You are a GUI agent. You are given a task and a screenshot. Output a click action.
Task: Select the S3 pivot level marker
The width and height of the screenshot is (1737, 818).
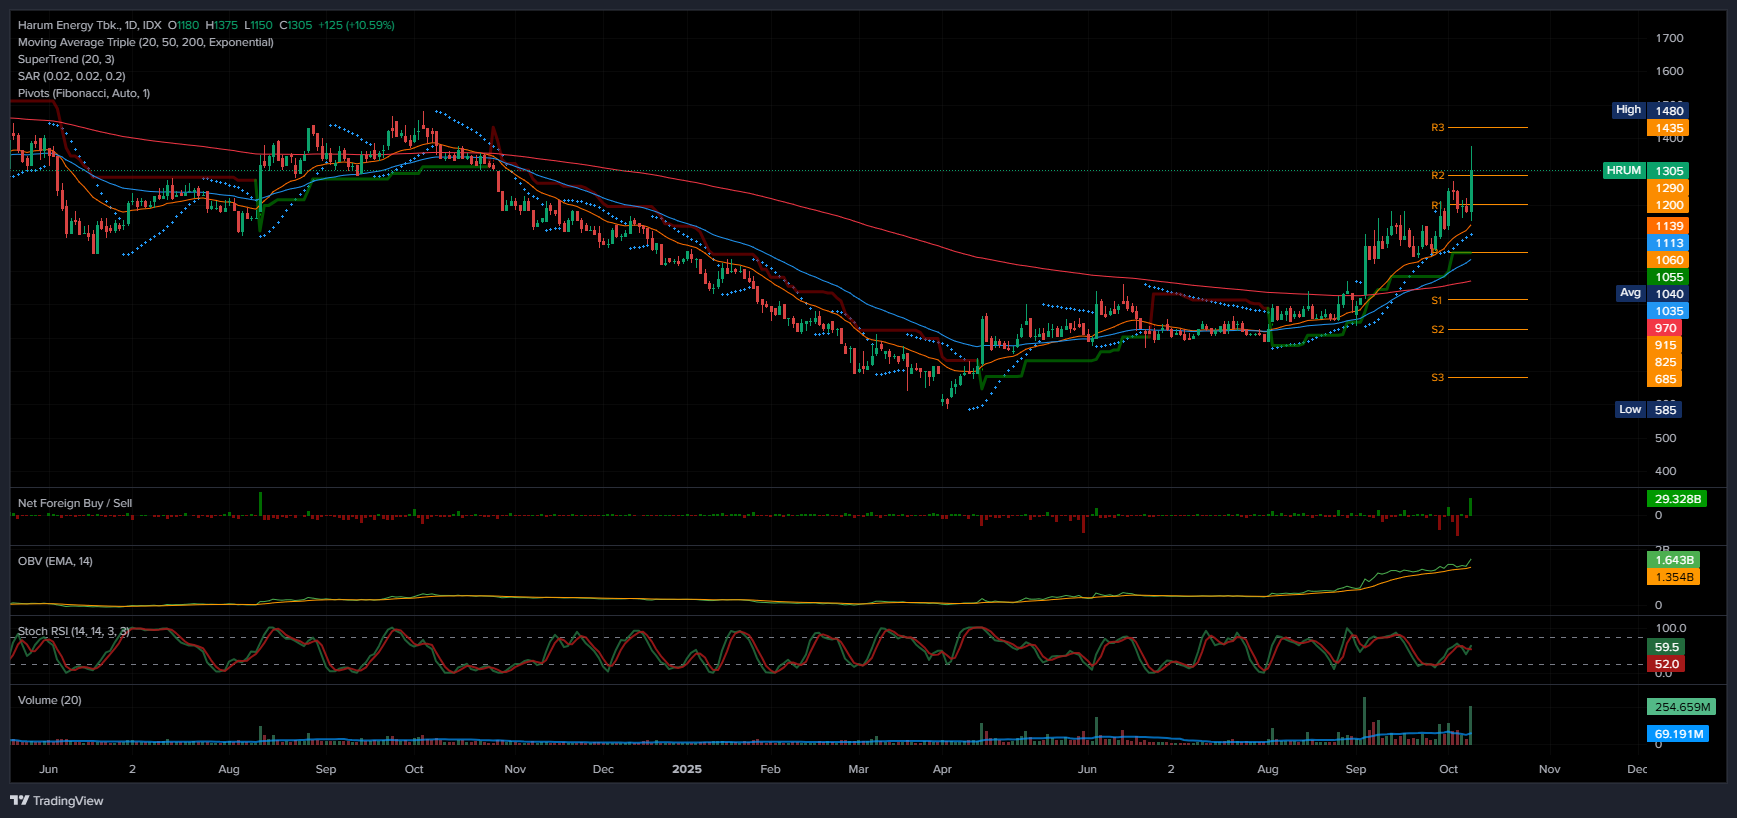[1437, 378]
